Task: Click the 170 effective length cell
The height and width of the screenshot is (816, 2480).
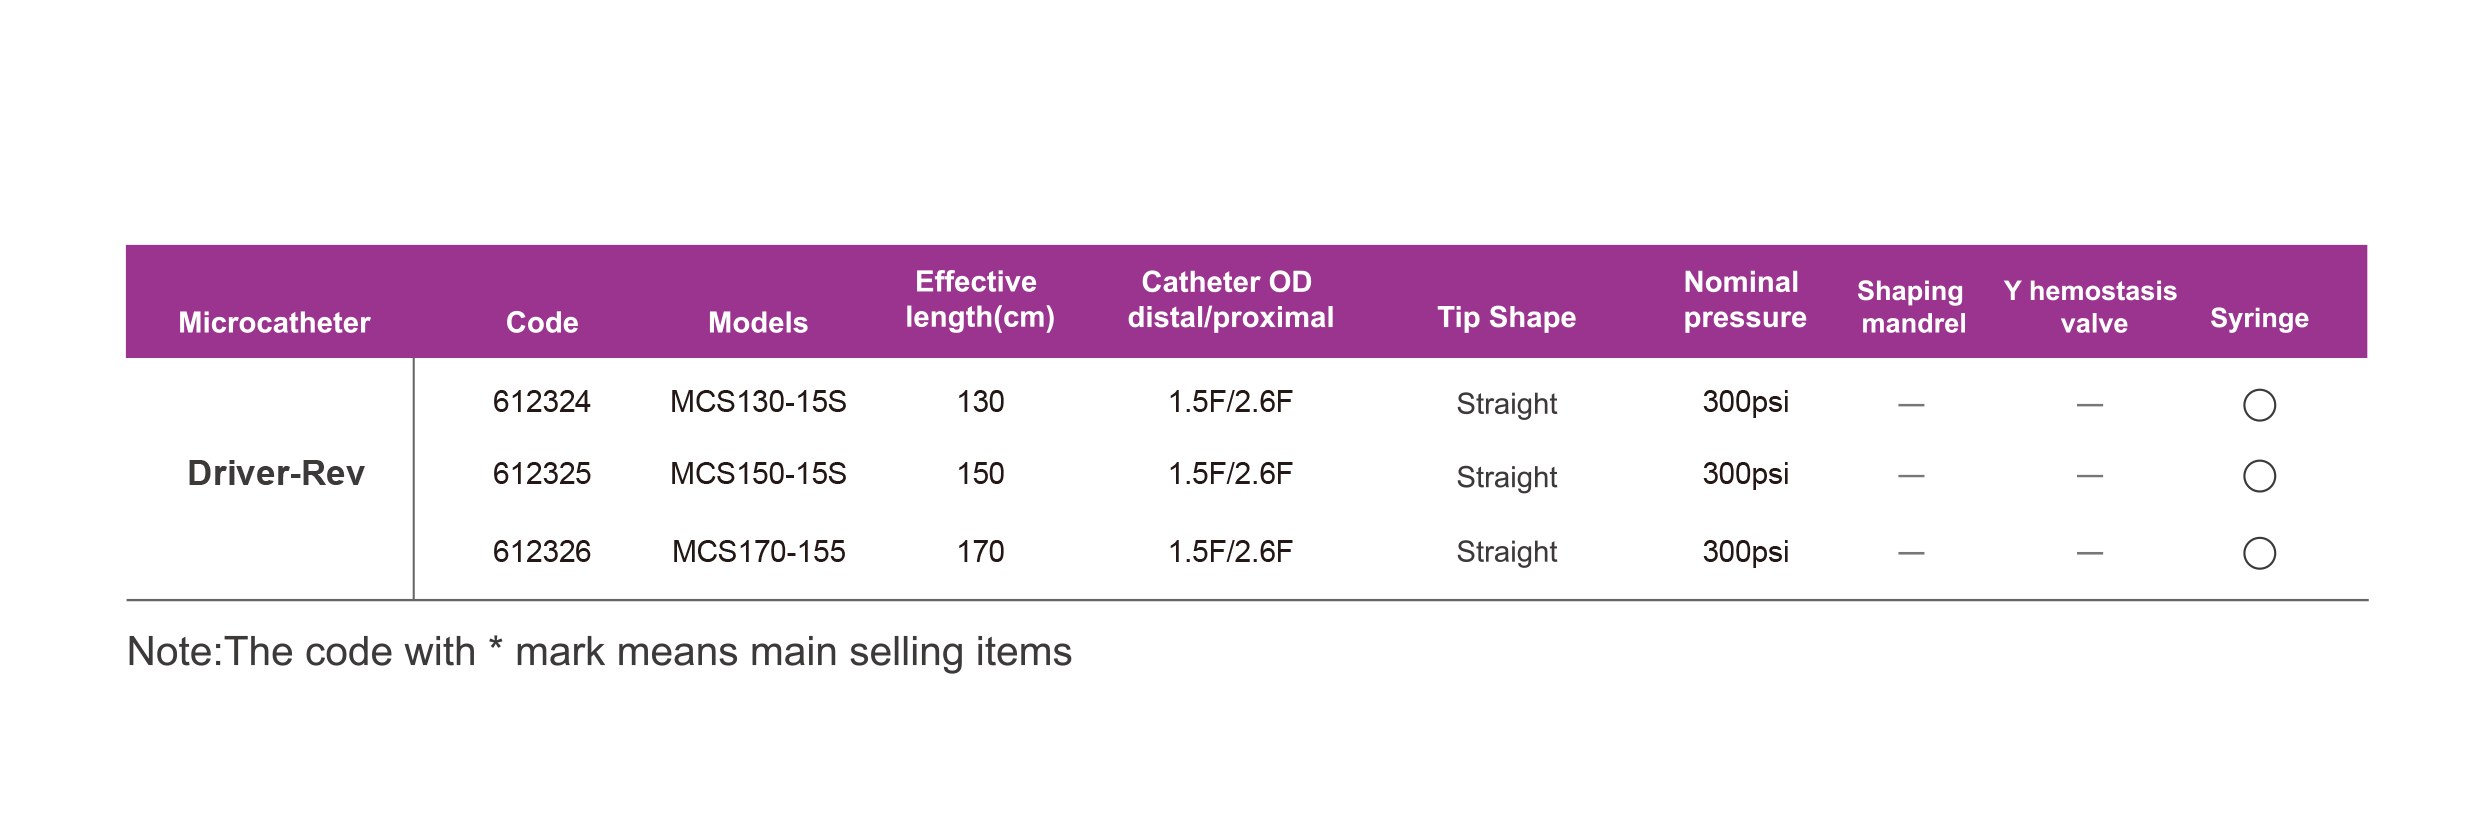Action: 980,552
